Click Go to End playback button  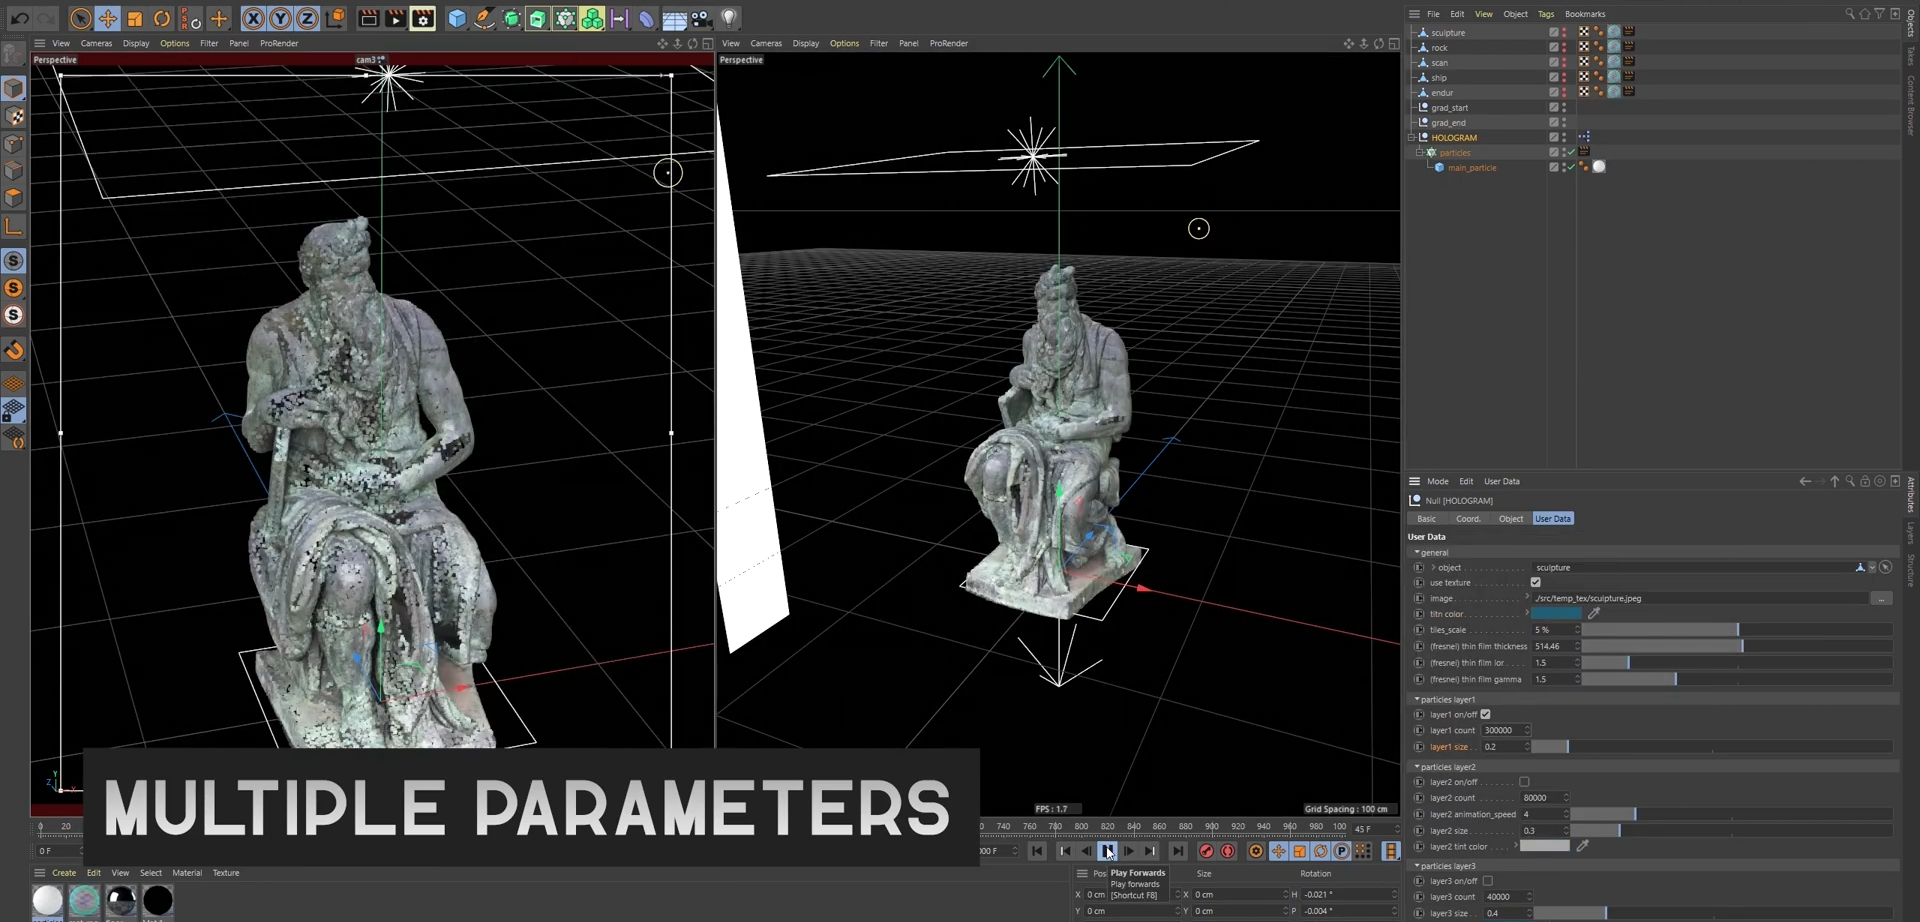click(1177, 851)
